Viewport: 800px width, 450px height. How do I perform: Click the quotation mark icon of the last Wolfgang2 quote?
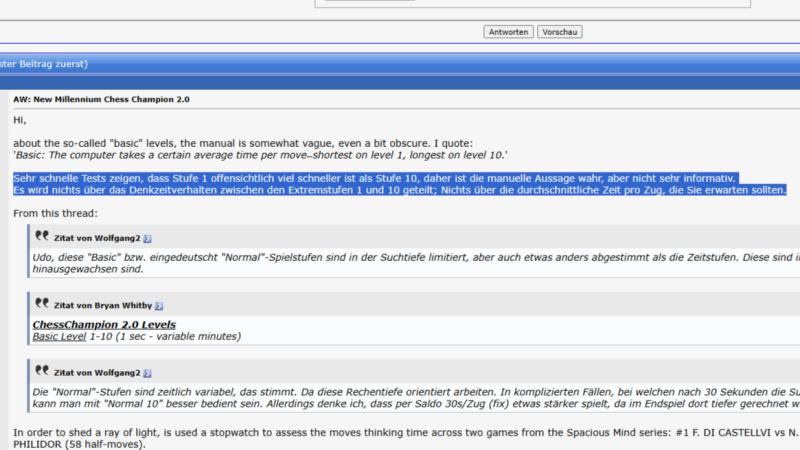[42, 371]
